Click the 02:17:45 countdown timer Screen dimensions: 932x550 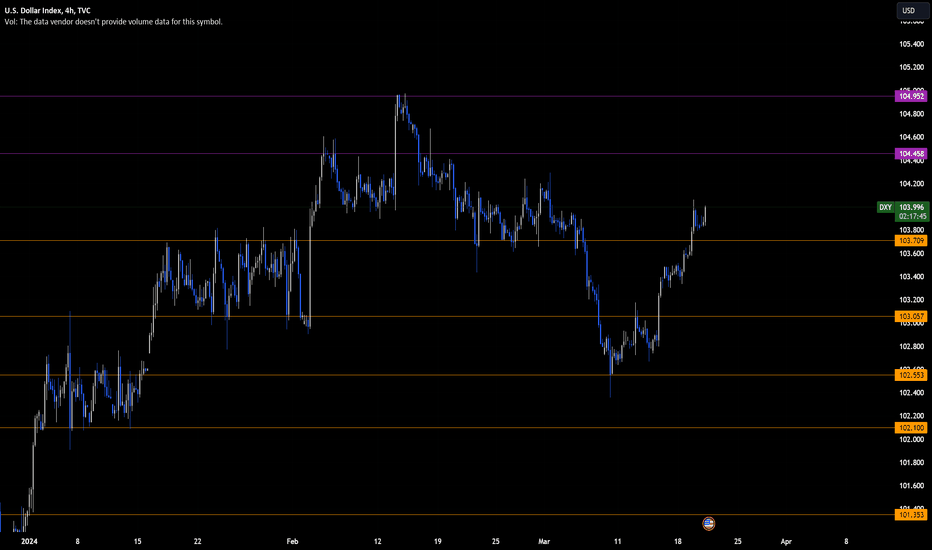(912, 216)
